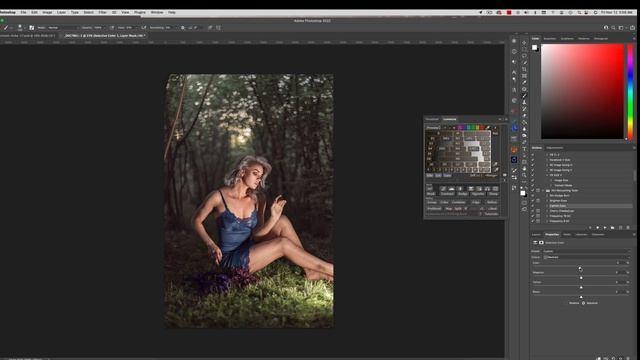
Task: Click the Quick Mask mode icon
Action: pos(524,203)
